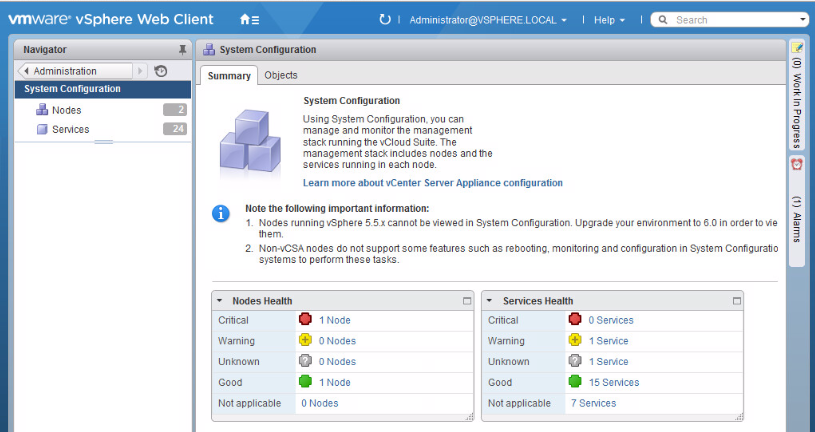Click the vSphere Web Client logo
Viewport: 815px width, 432px height.
111,19
